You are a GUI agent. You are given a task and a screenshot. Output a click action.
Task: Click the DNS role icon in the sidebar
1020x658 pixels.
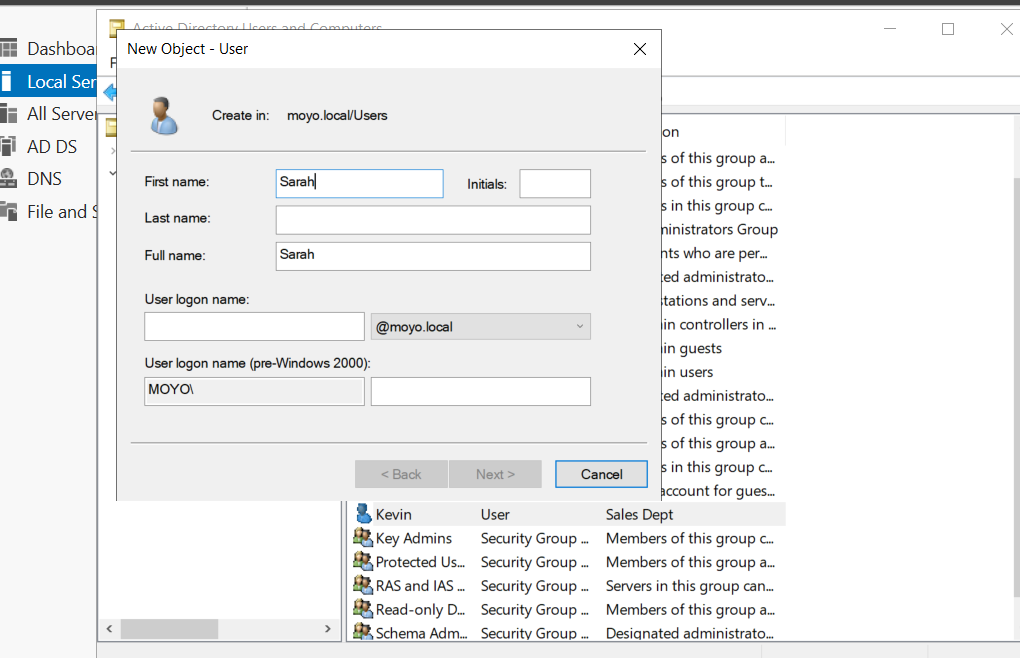click(9, 179)
